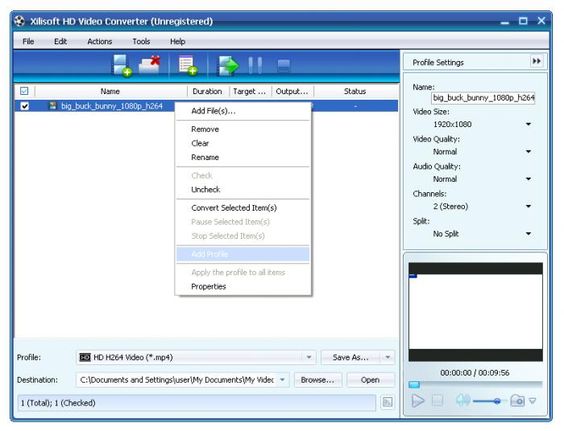Mute the preview volume icon
564x431 pixels.
coord(463,400)
